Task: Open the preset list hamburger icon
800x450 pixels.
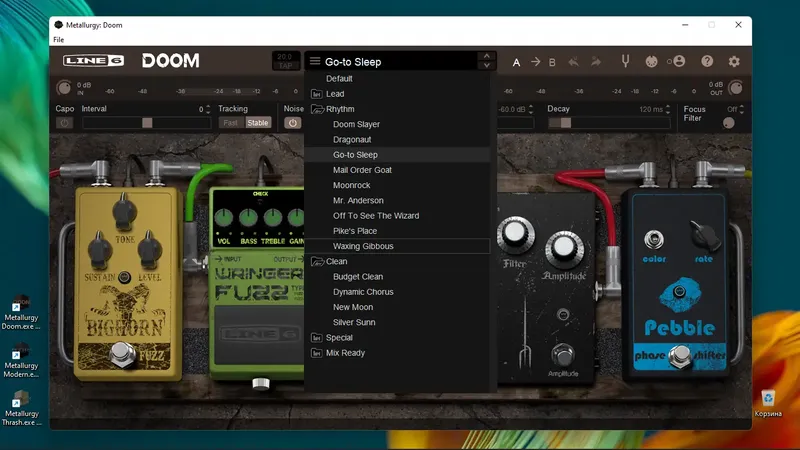Action: tap(315, 61)
